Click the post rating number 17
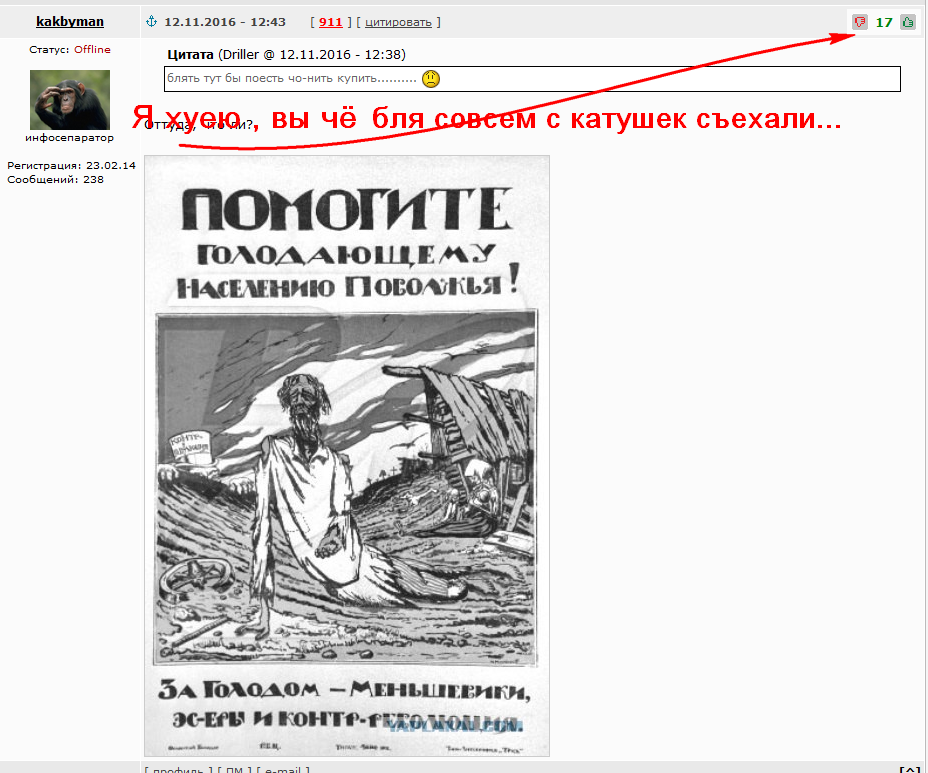 [884, 22]
